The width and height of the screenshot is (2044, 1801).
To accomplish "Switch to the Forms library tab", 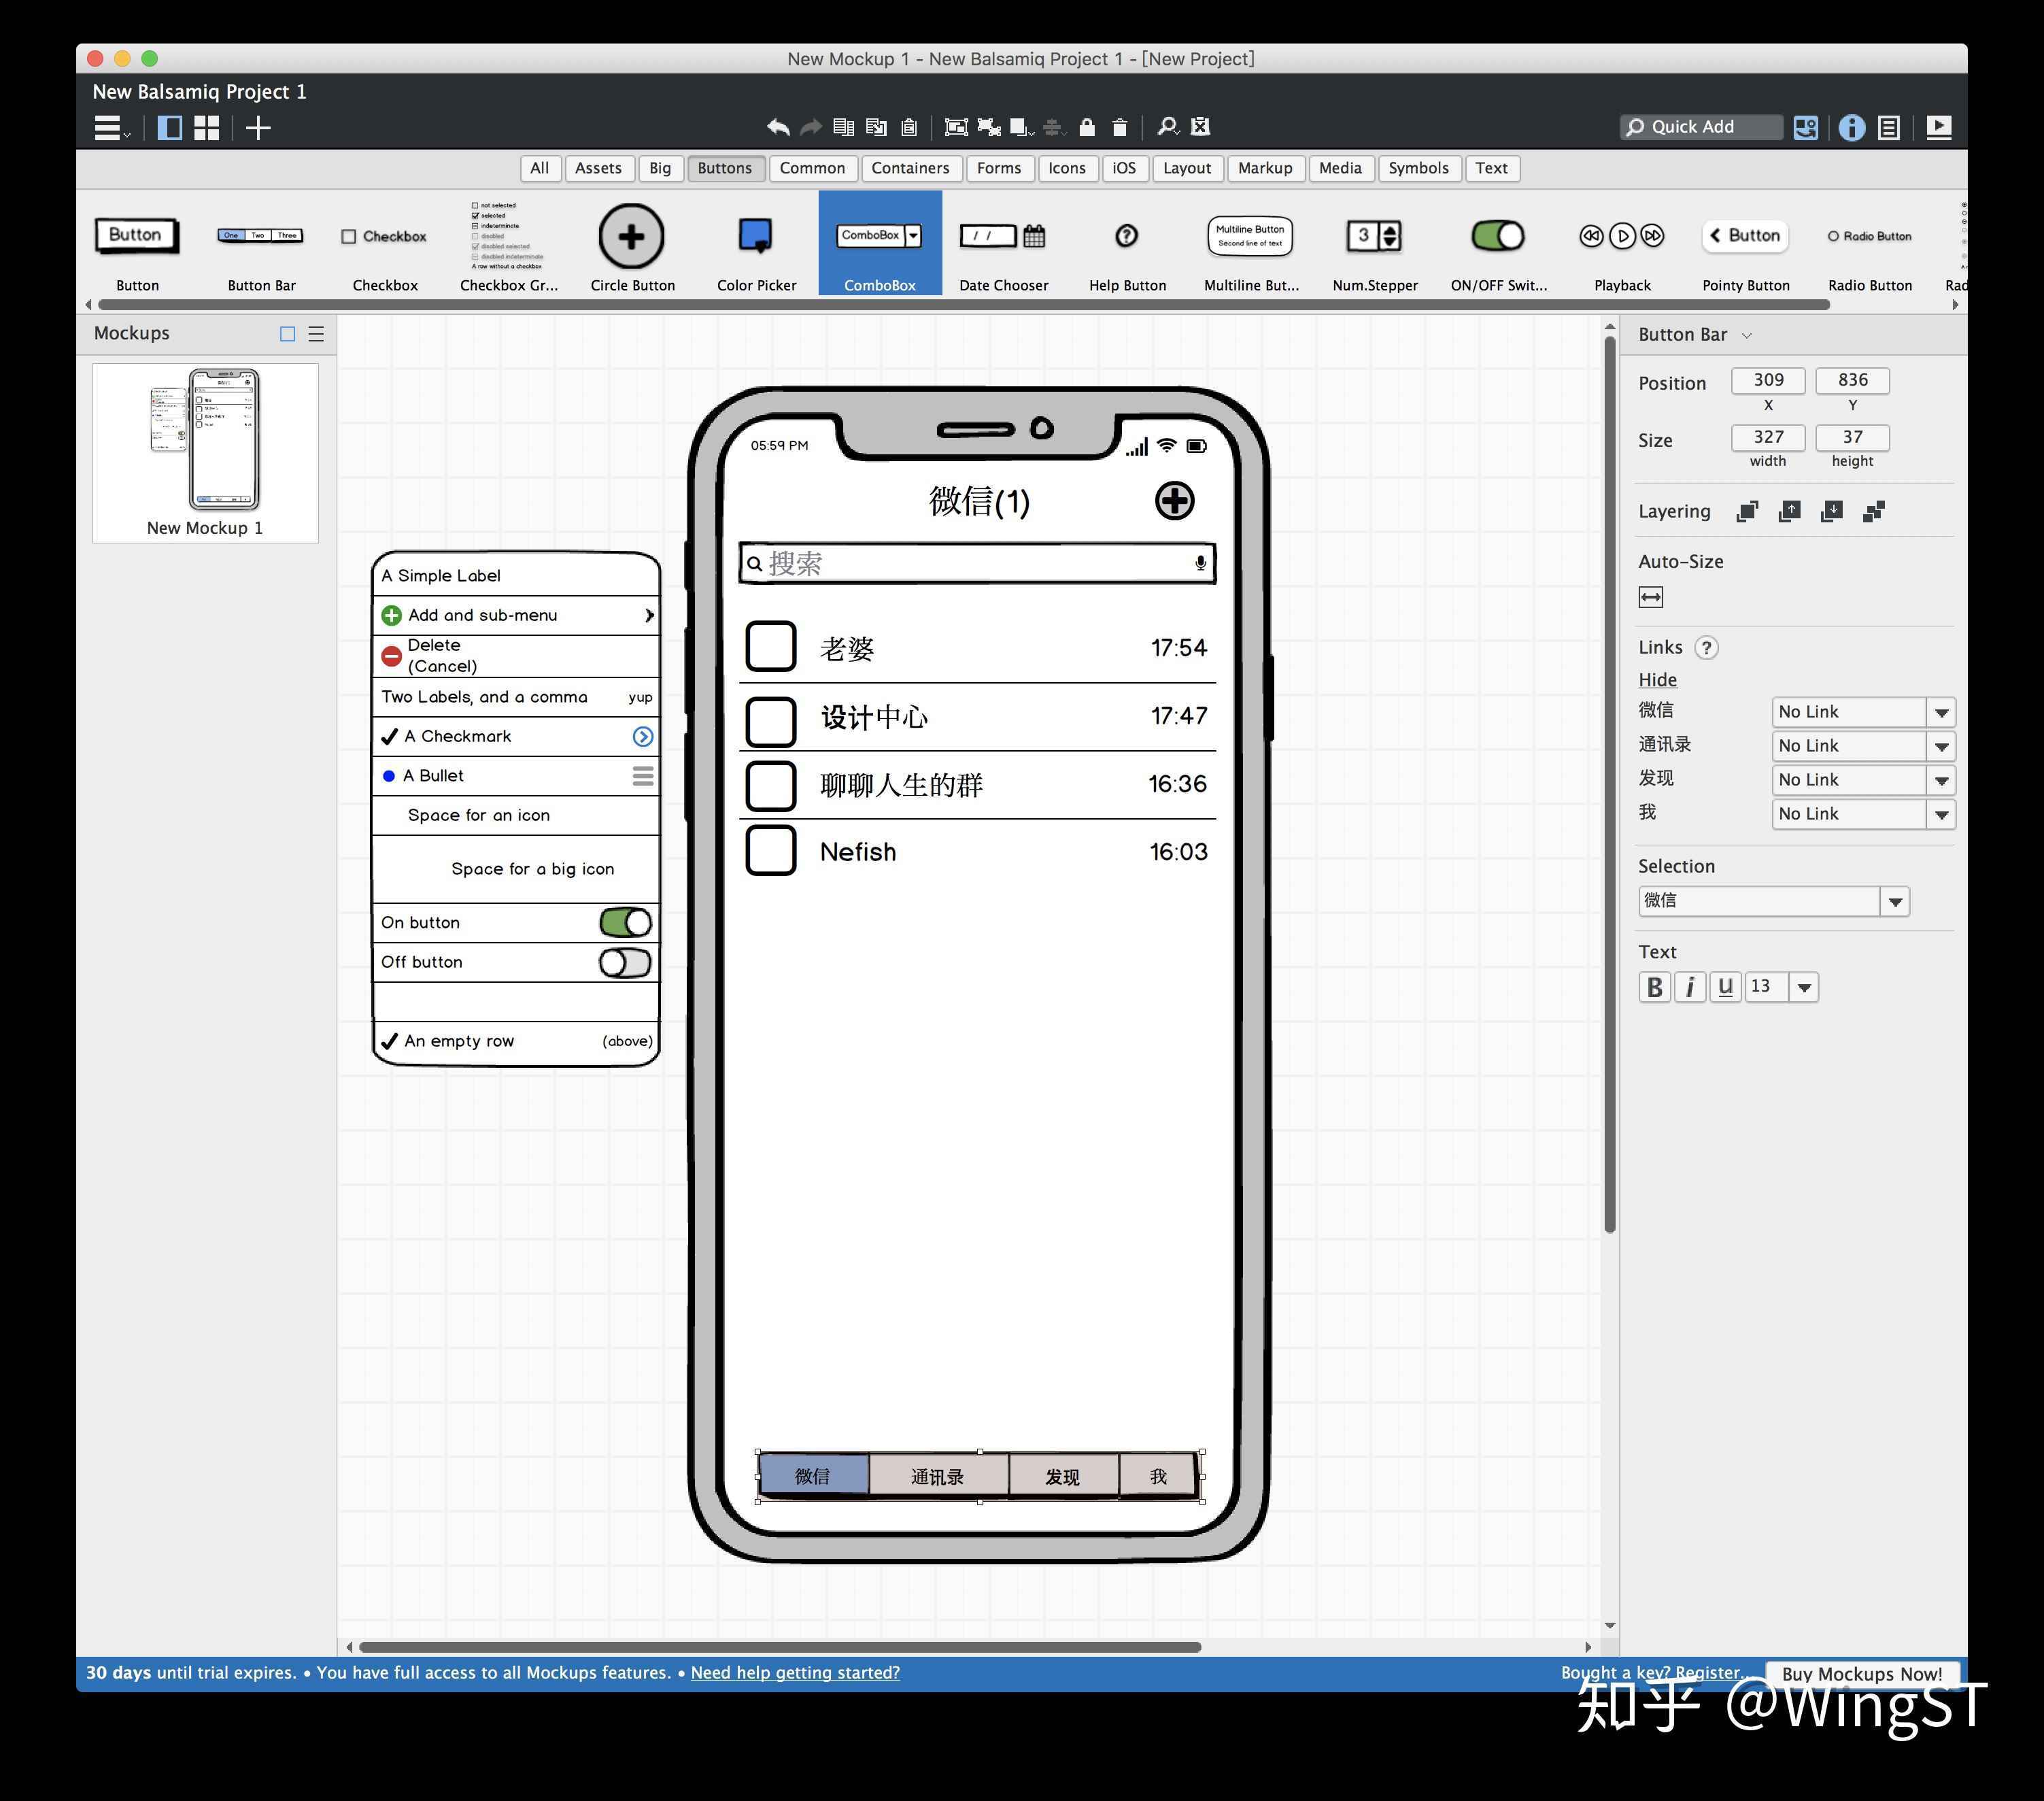I will click(999, 168).
